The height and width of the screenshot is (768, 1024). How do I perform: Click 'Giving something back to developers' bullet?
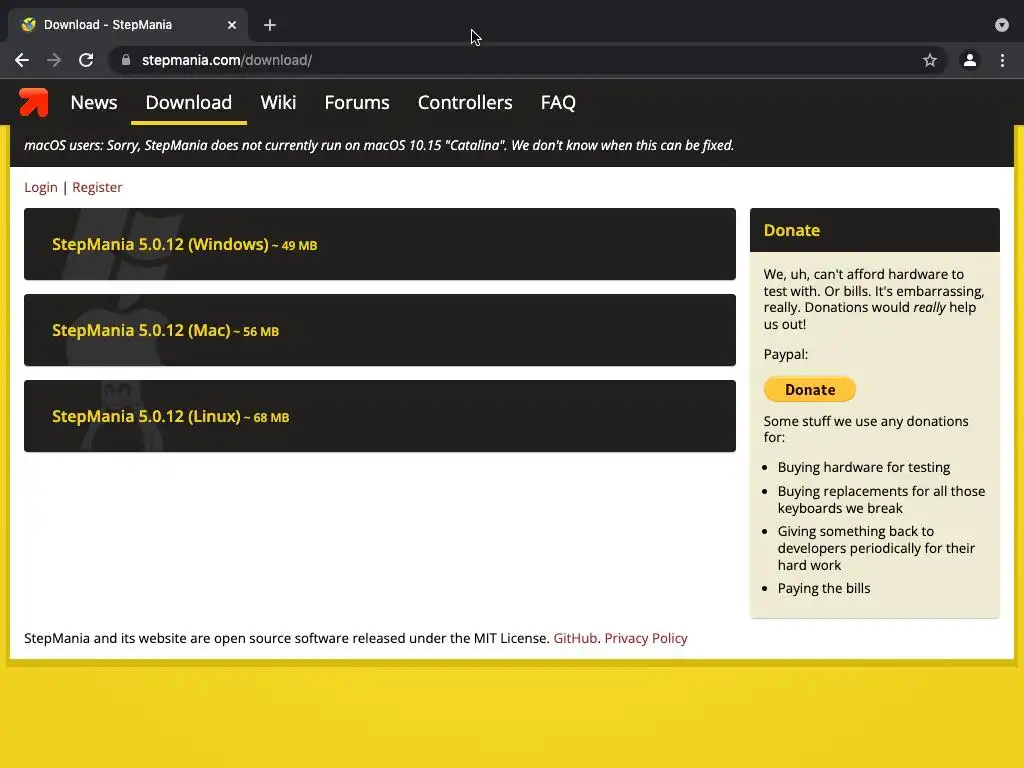coord(876,548)
